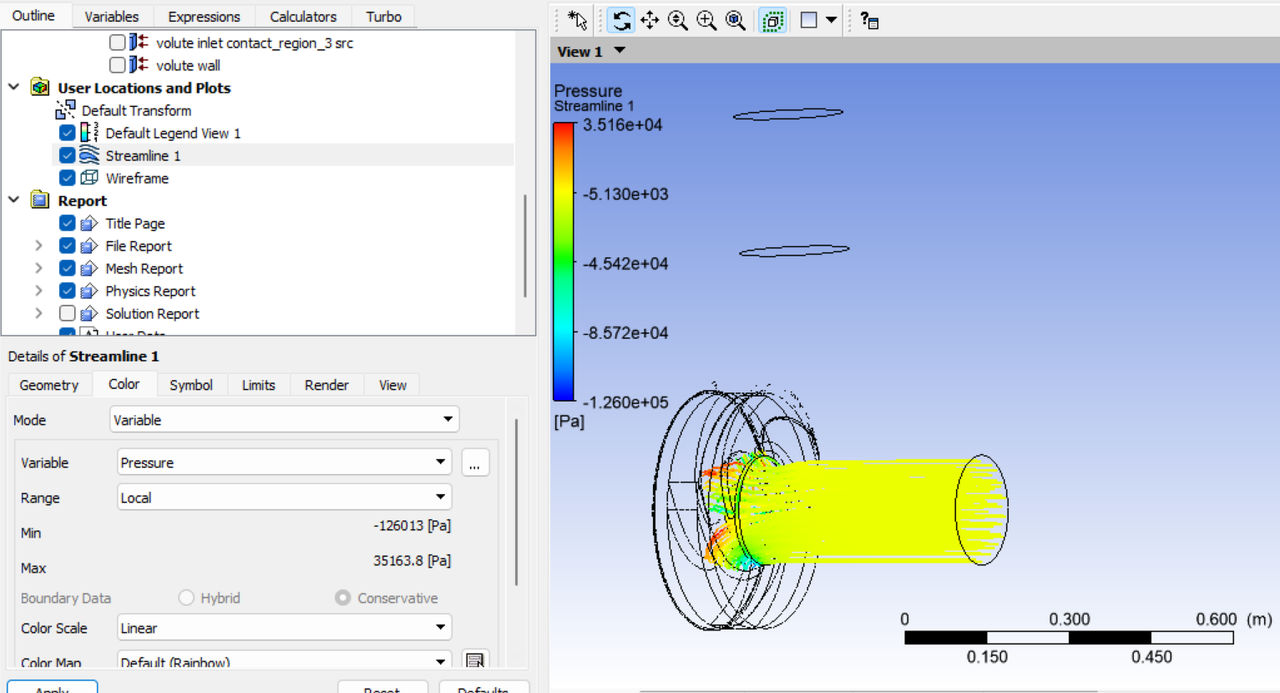1280x693 pixels.
Task: Enable the Solution Report checkbox
Action: (x=67, y=313)
